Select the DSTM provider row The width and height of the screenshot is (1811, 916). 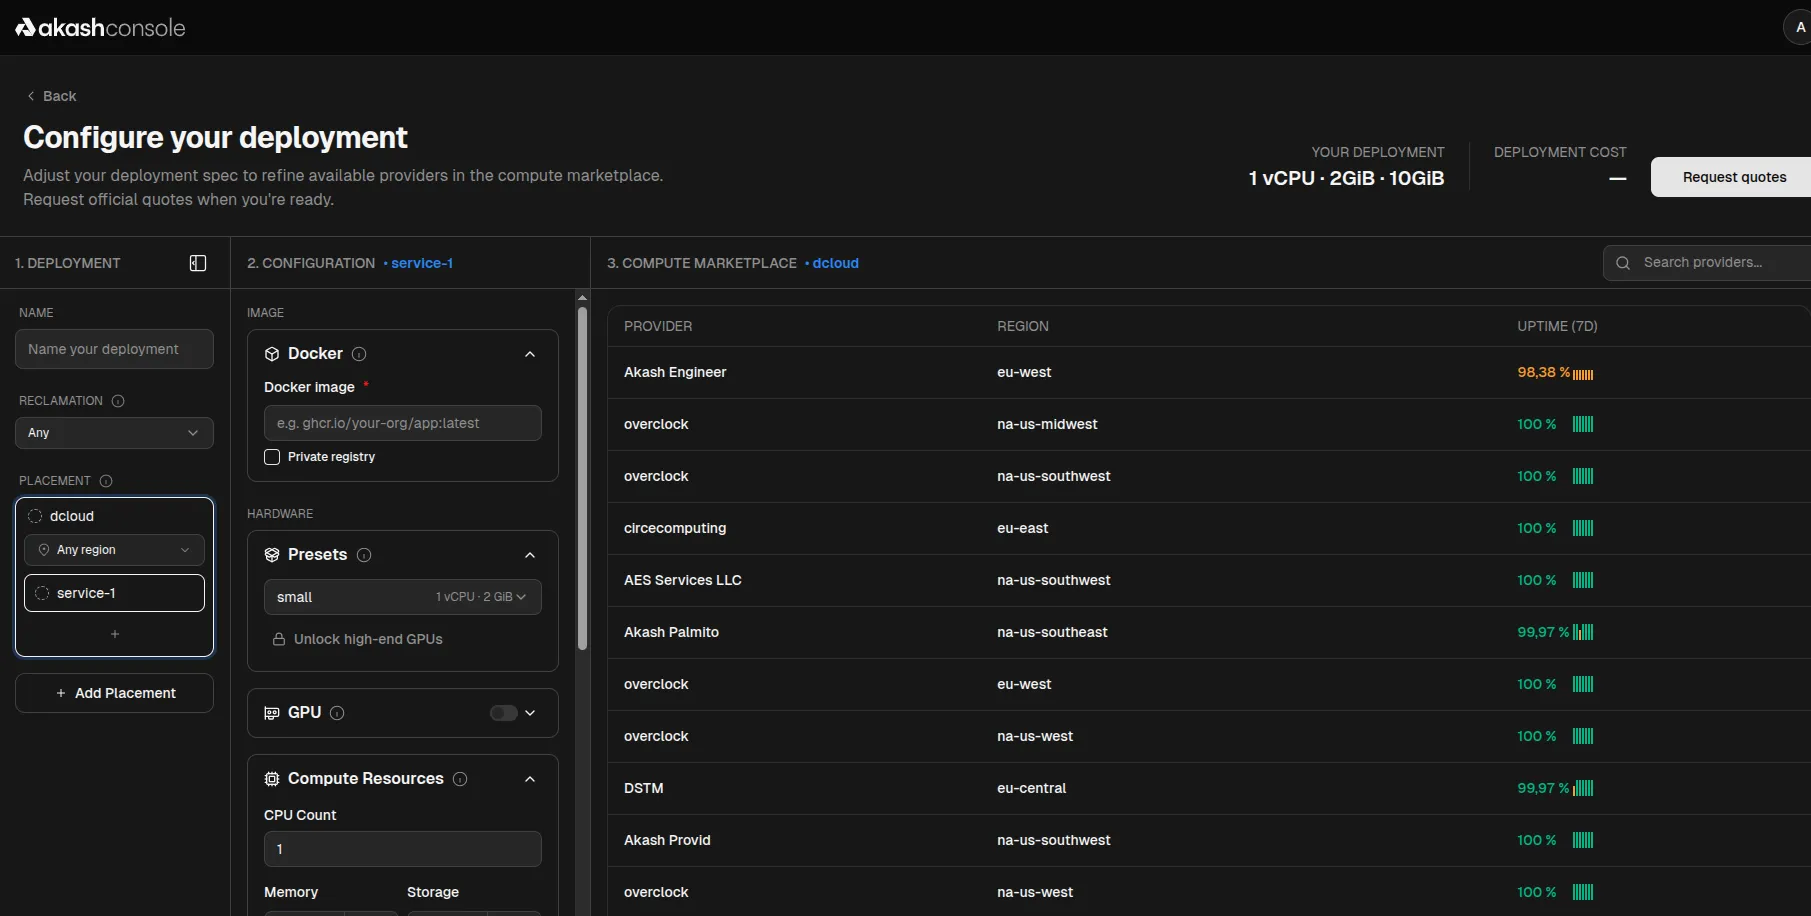[1209, 788]
